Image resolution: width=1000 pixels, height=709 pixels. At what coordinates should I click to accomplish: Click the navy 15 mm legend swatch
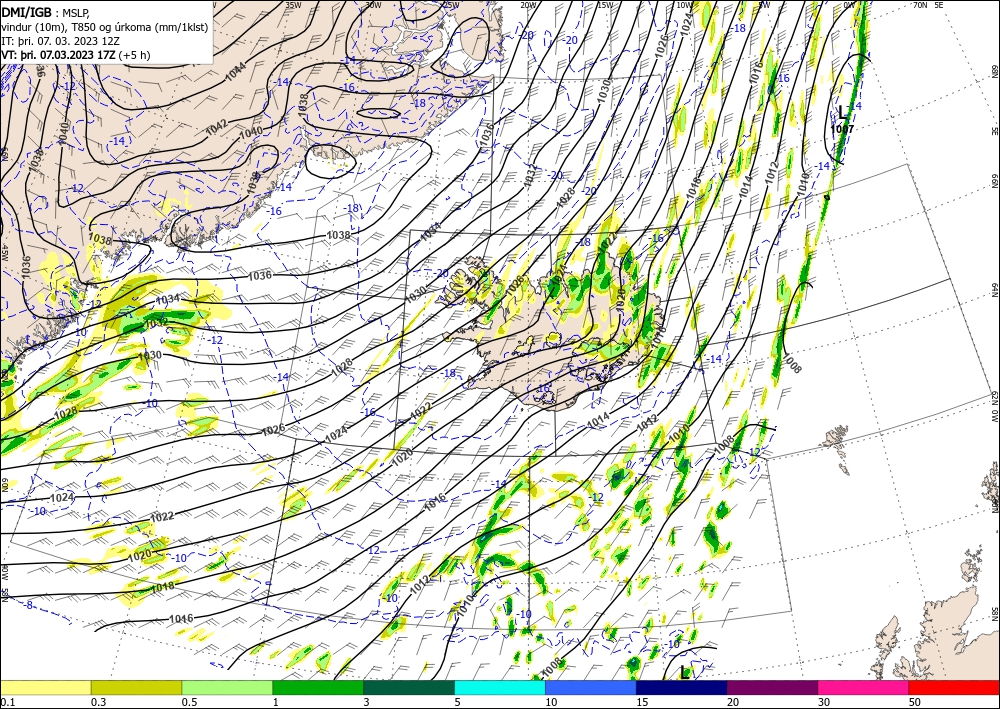pyautogui.click(x=682, y=687)
